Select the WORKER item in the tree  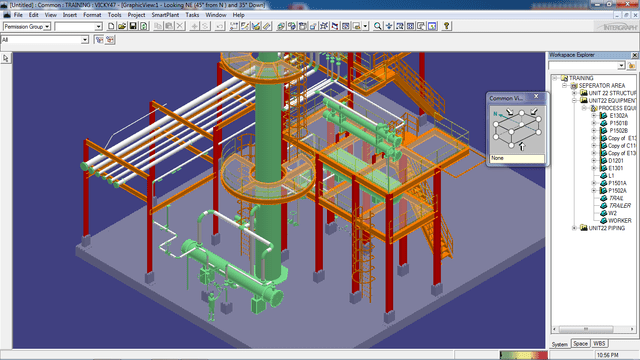619,220
